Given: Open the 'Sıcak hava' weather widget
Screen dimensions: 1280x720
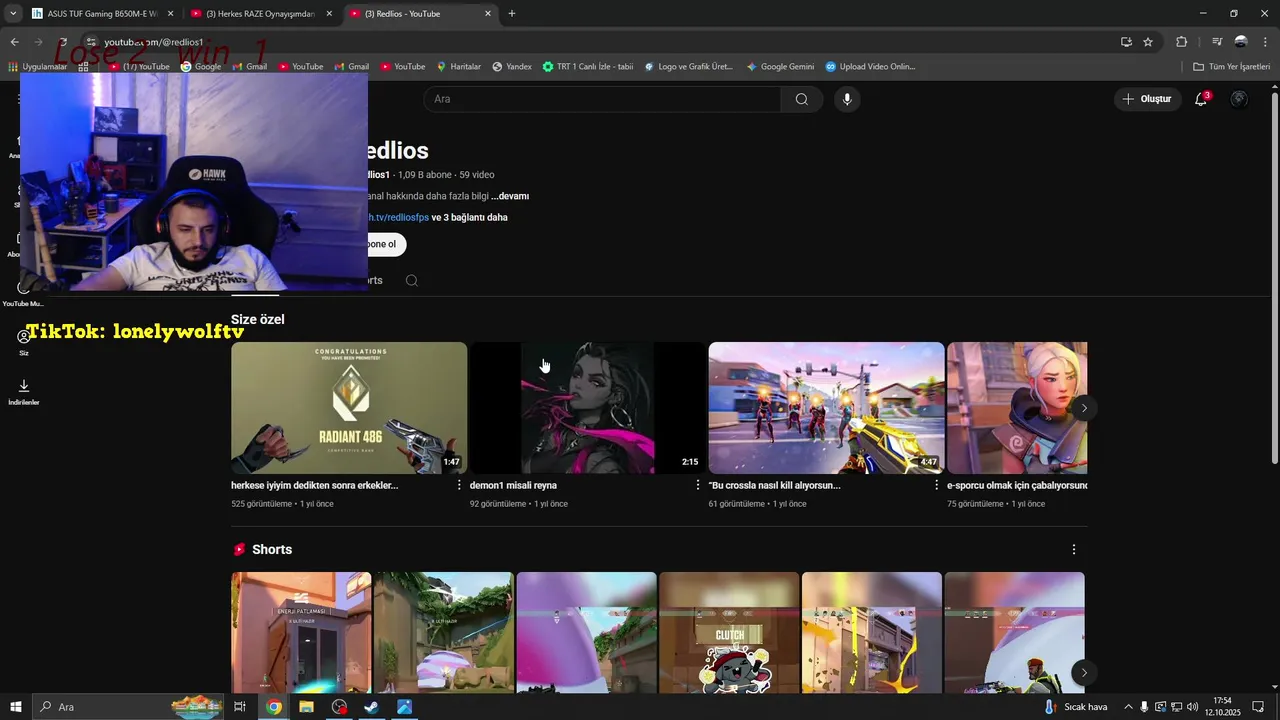Looking at the screenshot, I should pos(1076,707).
